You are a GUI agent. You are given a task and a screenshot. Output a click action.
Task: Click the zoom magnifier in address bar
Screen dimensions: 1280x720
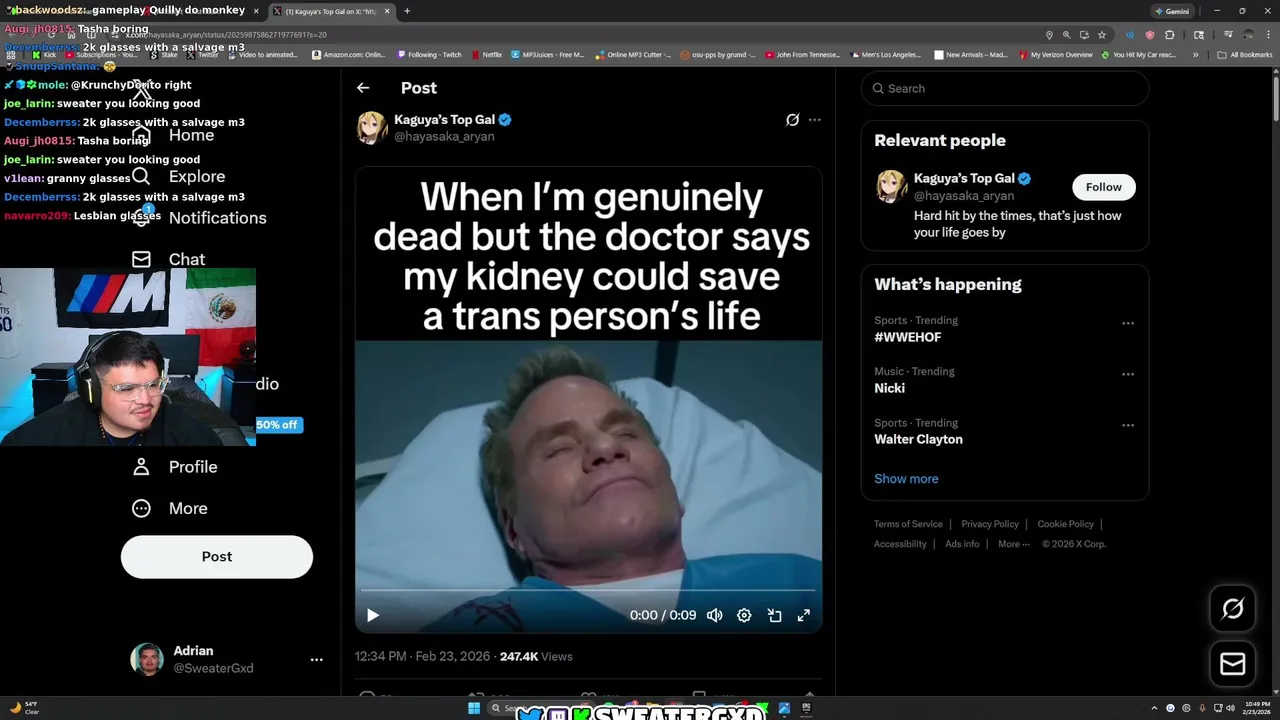coord(1066,35)
